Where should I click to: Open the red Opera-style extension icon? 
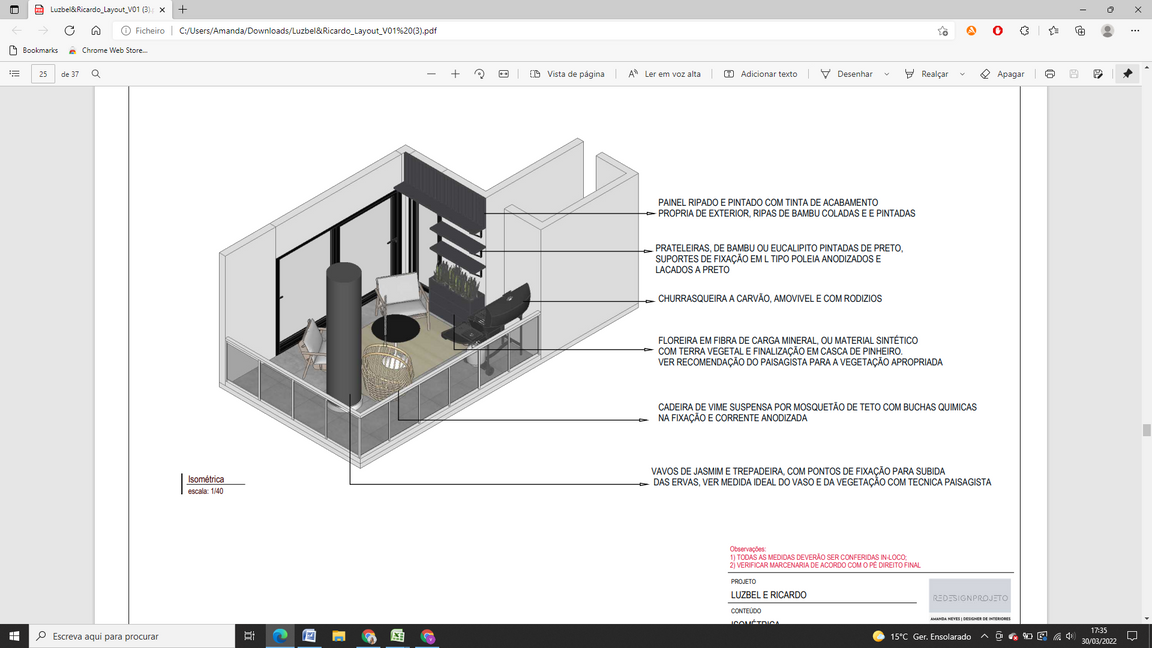[x=998, y=31]
